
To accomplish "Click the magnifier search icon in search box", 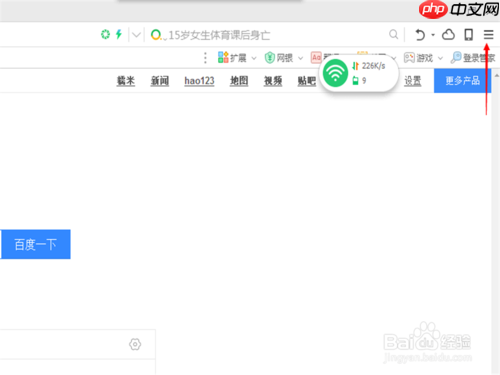I will pyautogui.click(x=394, y=34).
